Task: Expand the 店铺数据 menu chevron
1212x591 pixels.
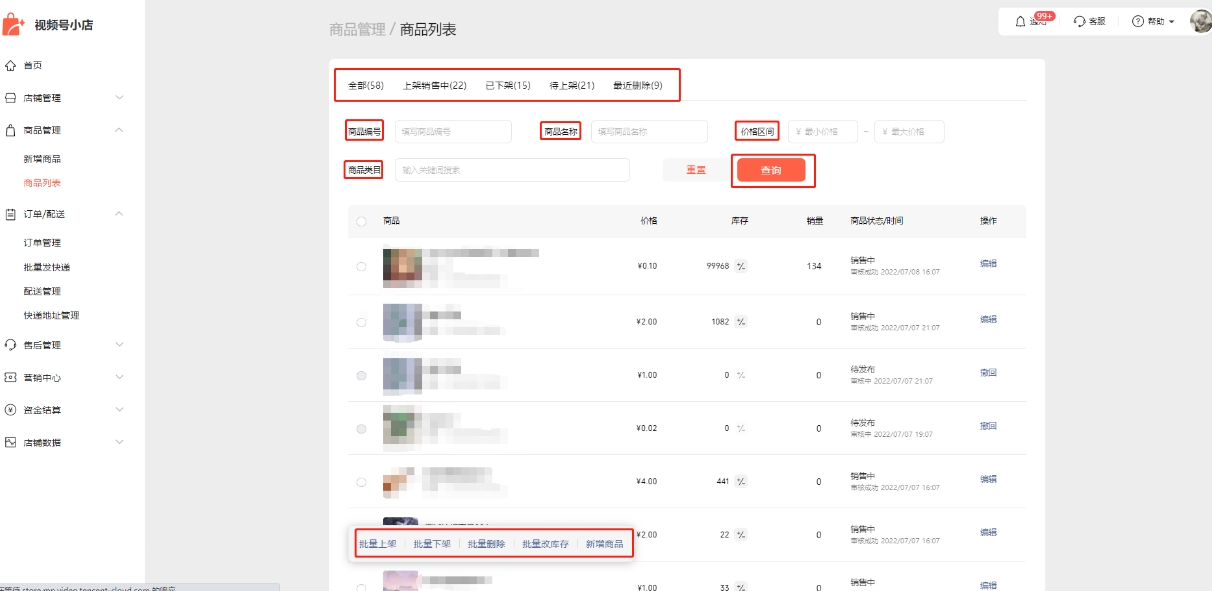Action: pyautogui.click(x=119, y=442)
